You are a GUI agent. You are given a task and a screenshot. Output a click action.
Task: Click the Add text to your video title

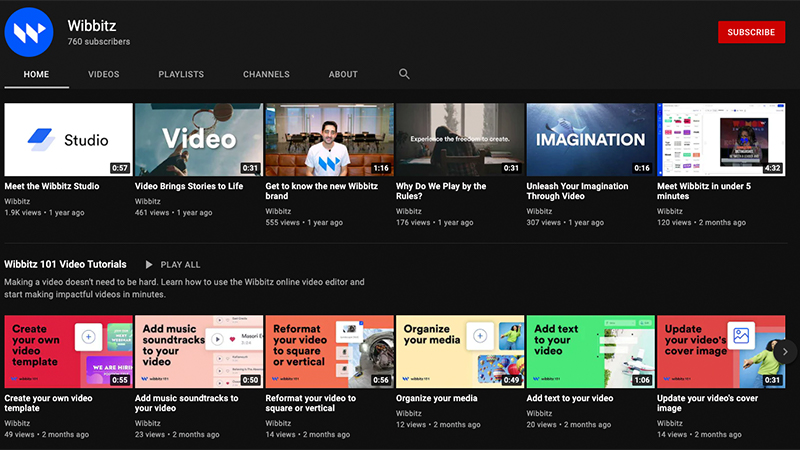point(570,398)
